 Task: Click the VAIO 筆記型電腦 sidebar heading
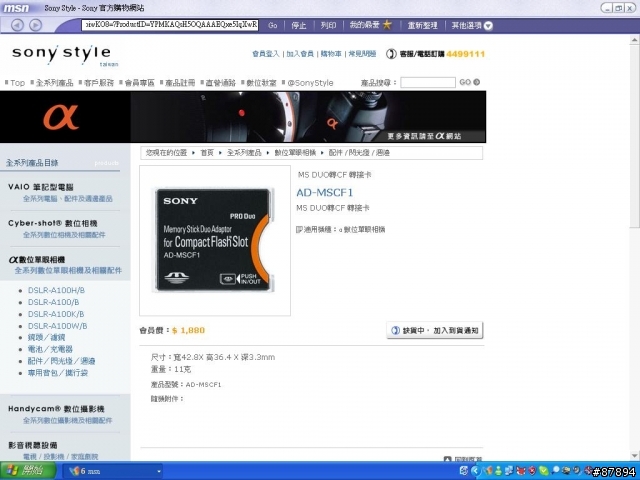(x=40, y=187)
